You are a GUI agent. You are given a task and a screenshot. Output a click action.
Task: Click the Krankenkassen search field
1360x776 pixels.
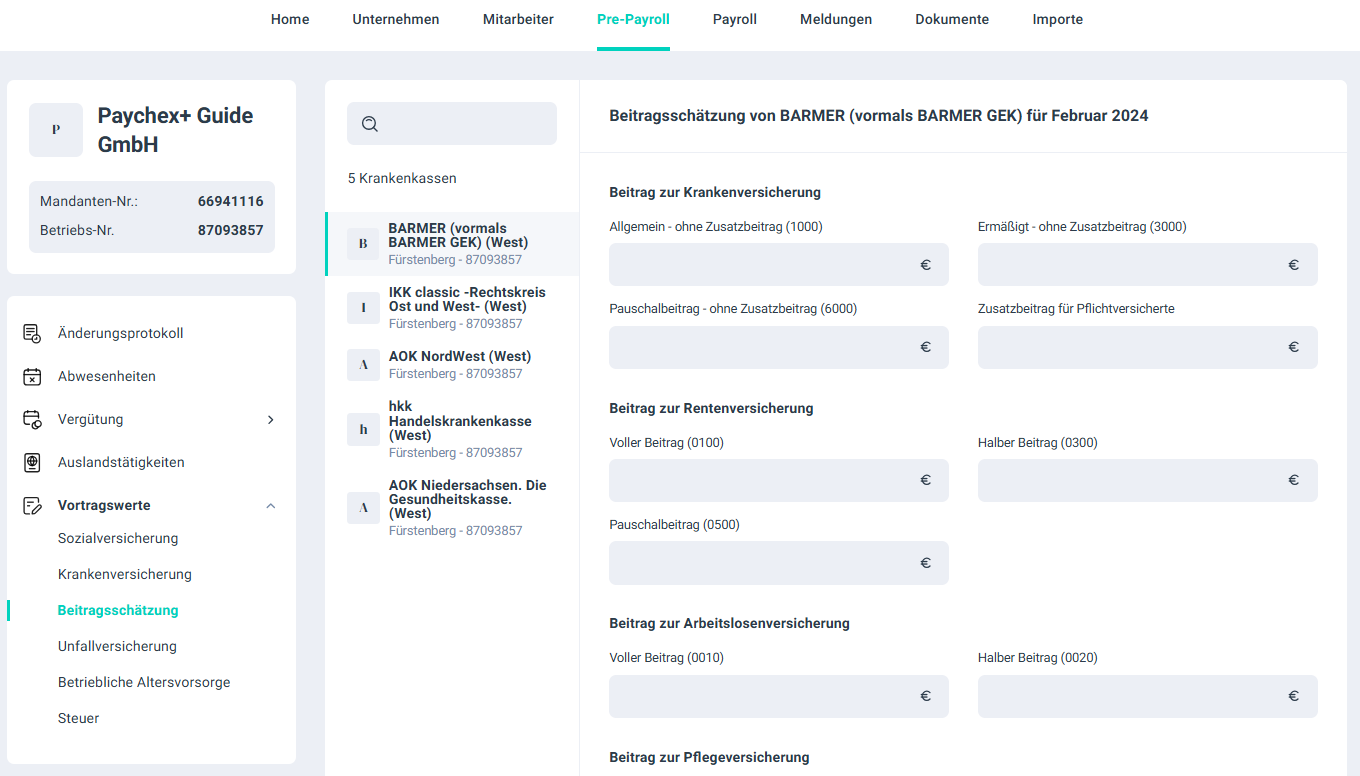point(452,124)
